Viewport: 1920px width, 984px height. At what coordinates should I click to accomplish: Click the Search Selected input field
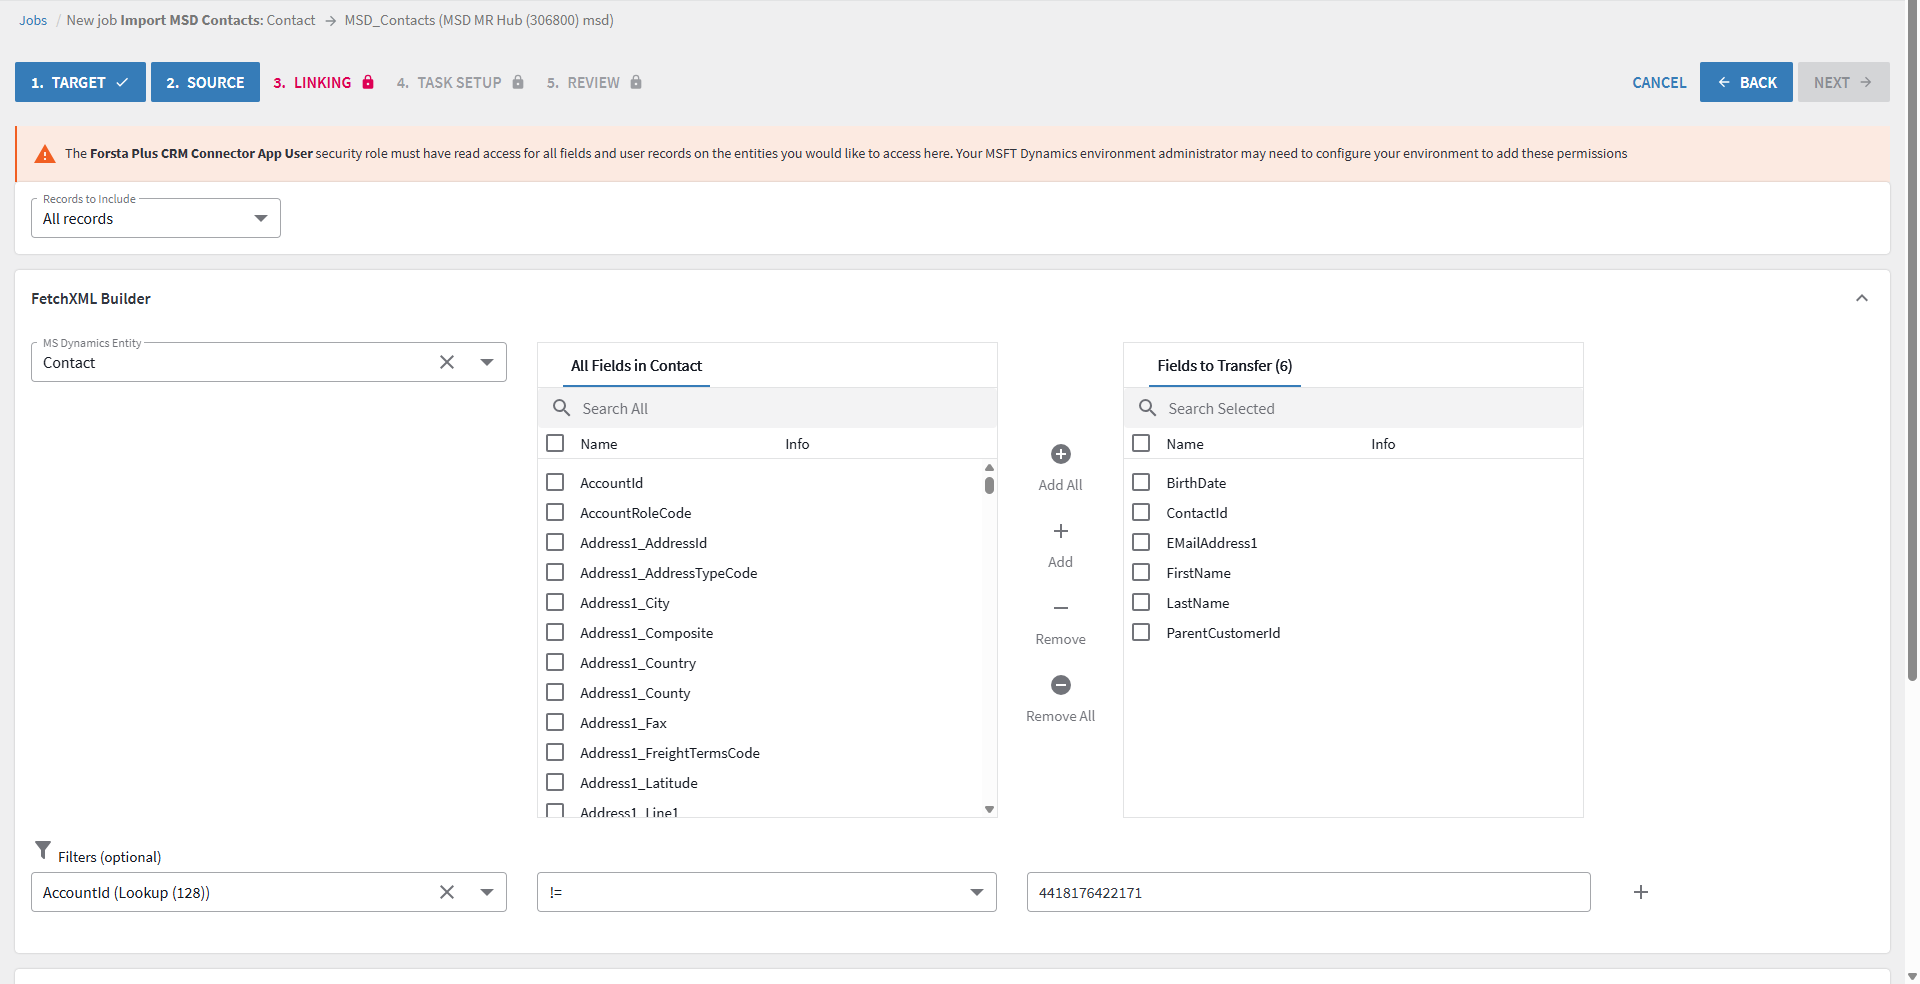click(x=1353, y=408)
